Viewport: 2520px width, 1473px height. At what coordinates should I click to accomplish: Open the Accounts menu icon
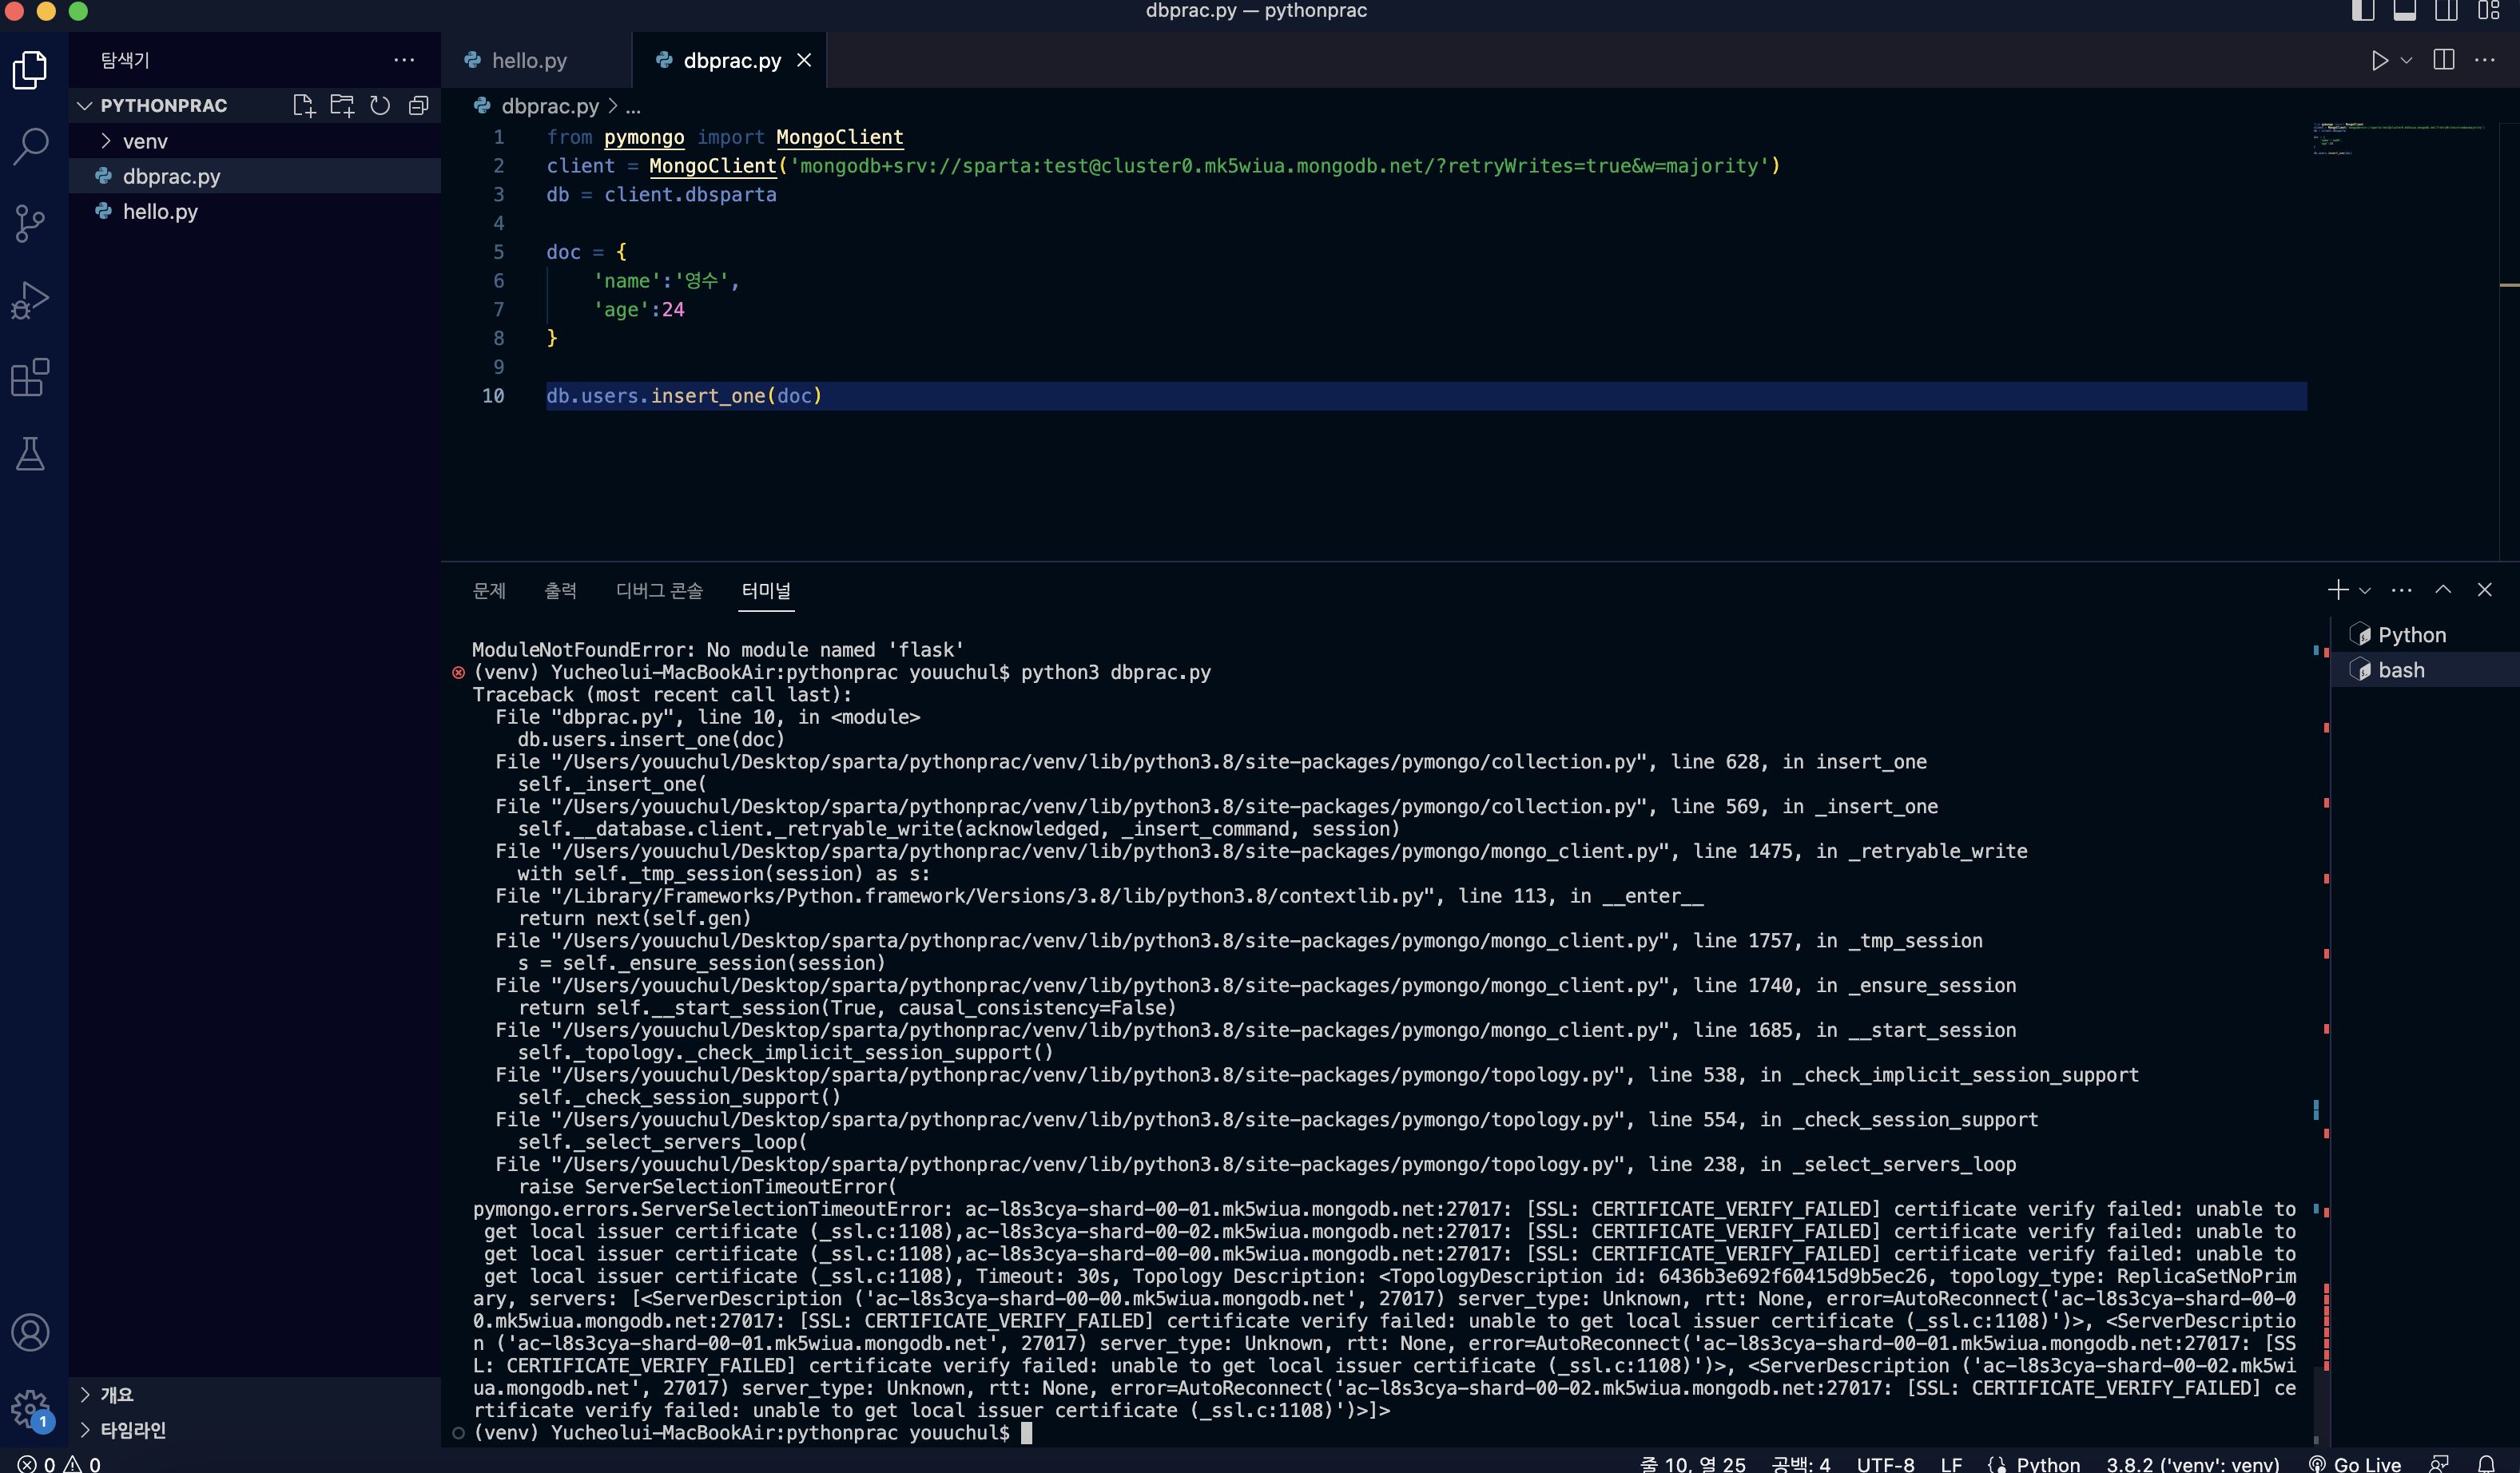point(30,1332)
